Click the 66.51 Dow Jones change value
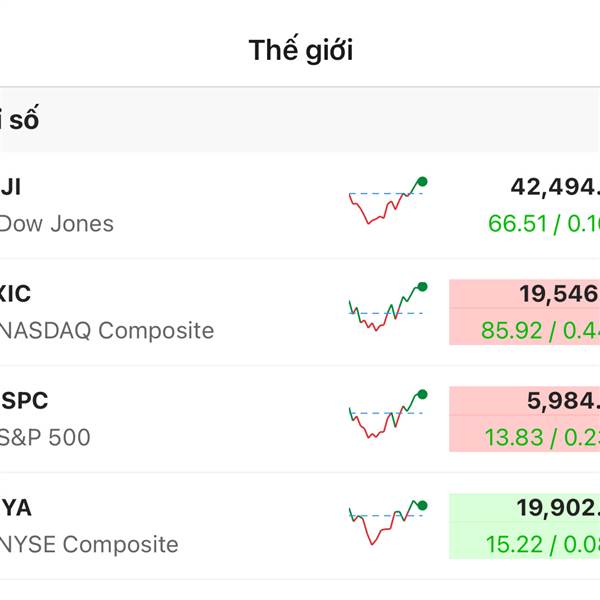Viewport: 600px width, 600px height. 517,223
